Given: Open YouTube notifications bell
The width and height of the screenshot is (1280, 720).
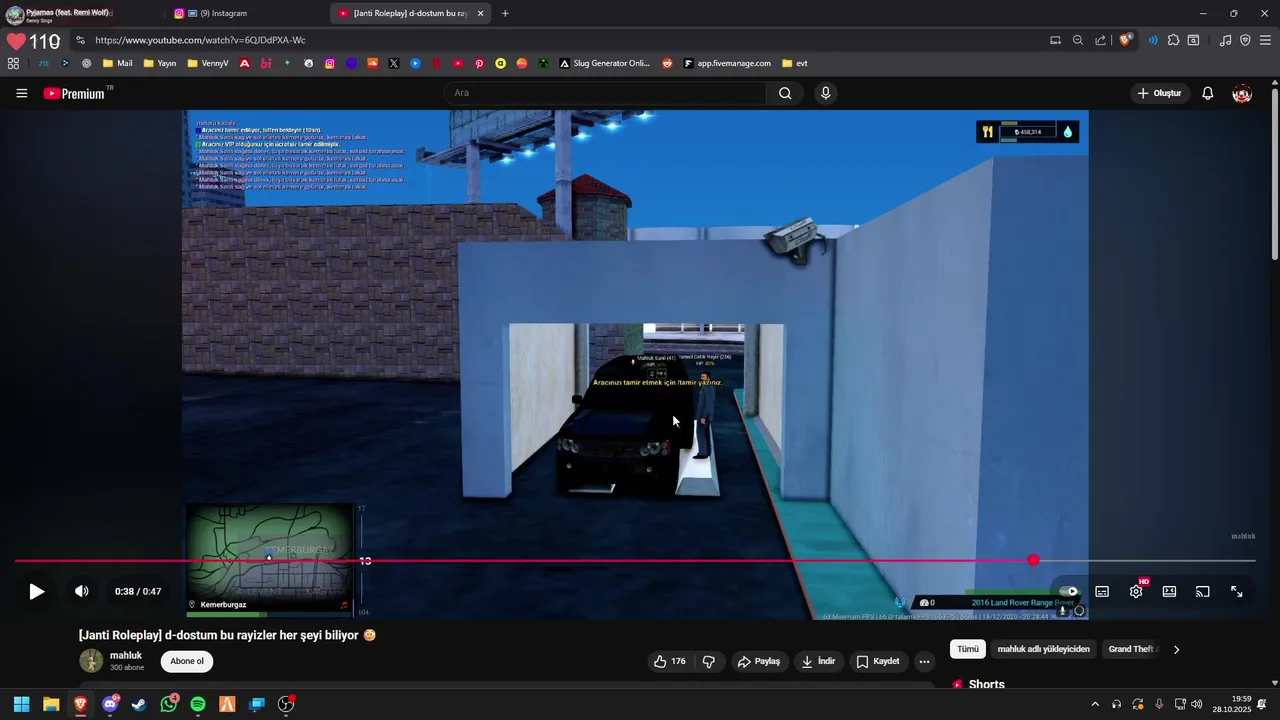Looking at the screenshot, I should coord(1208,93).
